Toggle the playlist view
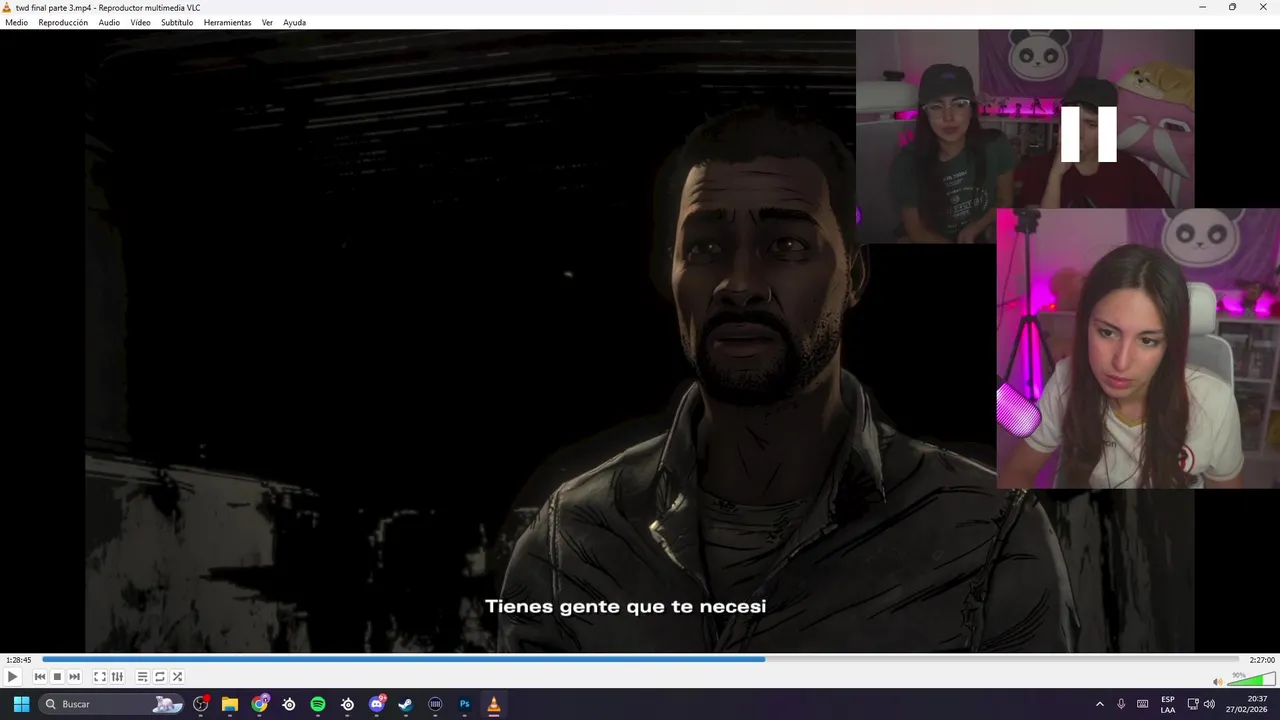Screen dimensions: 1280x720 coord(142,677)
